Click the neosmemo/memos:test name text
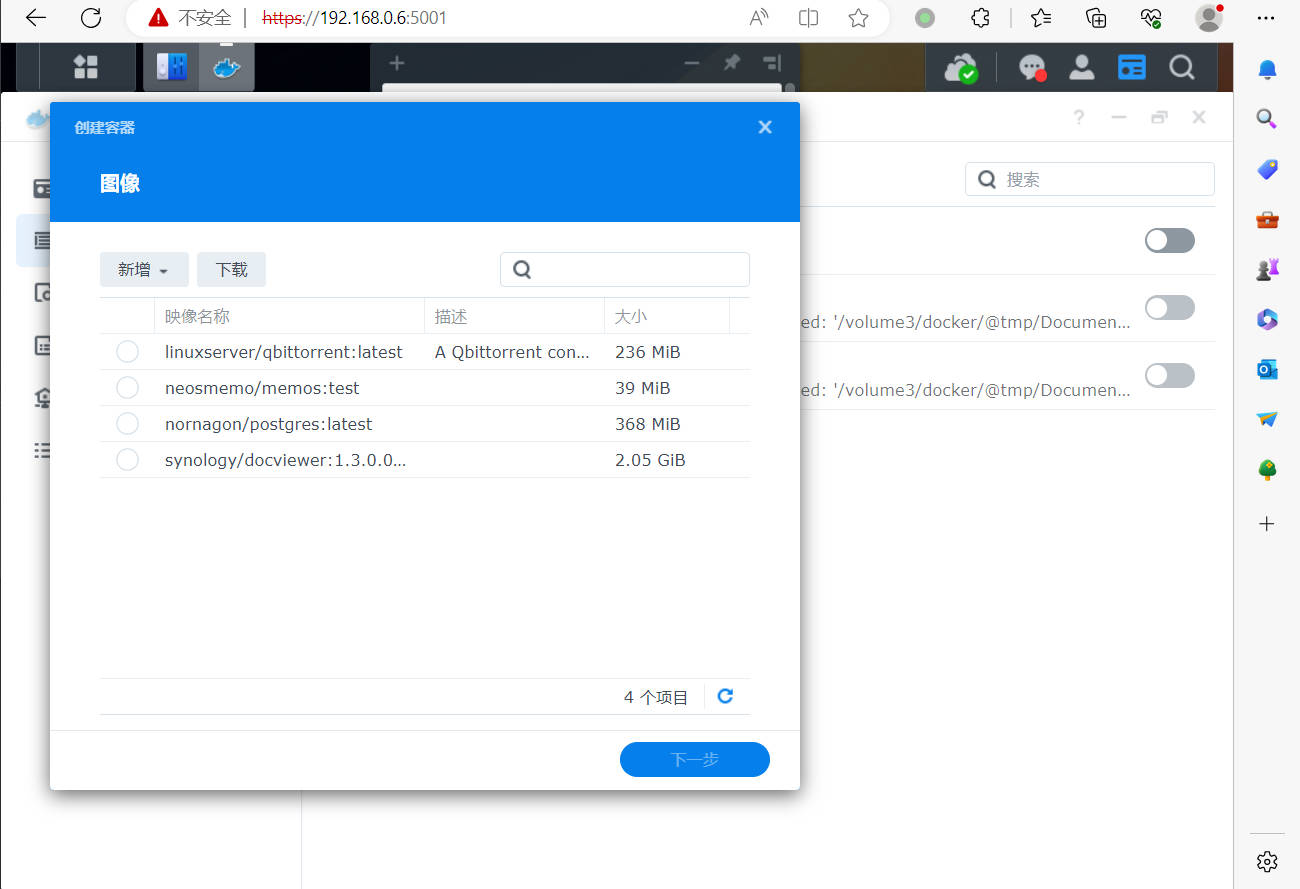 click(x=262, y=388)
